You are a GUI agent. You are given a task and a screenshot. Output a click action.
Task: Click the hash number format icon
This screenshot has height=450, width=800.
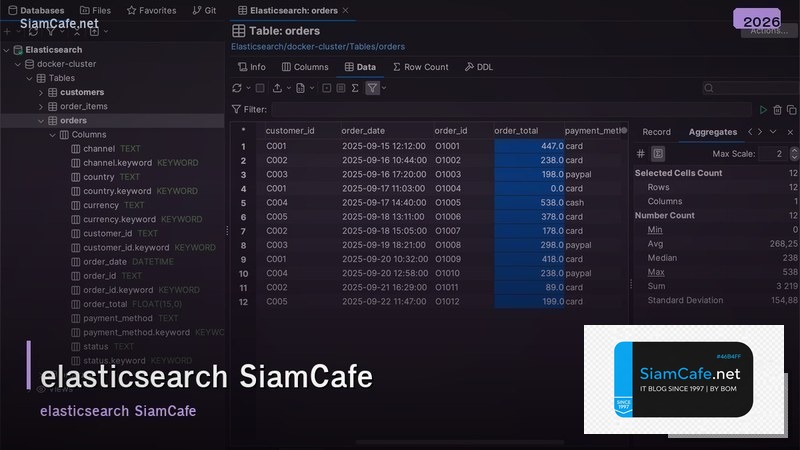click(641, 154)
